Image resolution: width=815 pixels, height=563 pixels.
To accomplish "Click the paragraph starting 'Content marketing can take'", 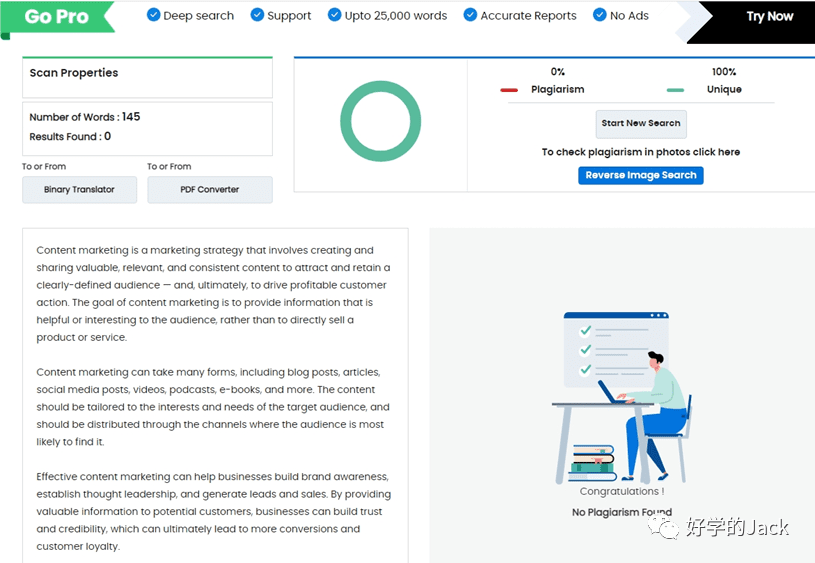I will (213, 407).
